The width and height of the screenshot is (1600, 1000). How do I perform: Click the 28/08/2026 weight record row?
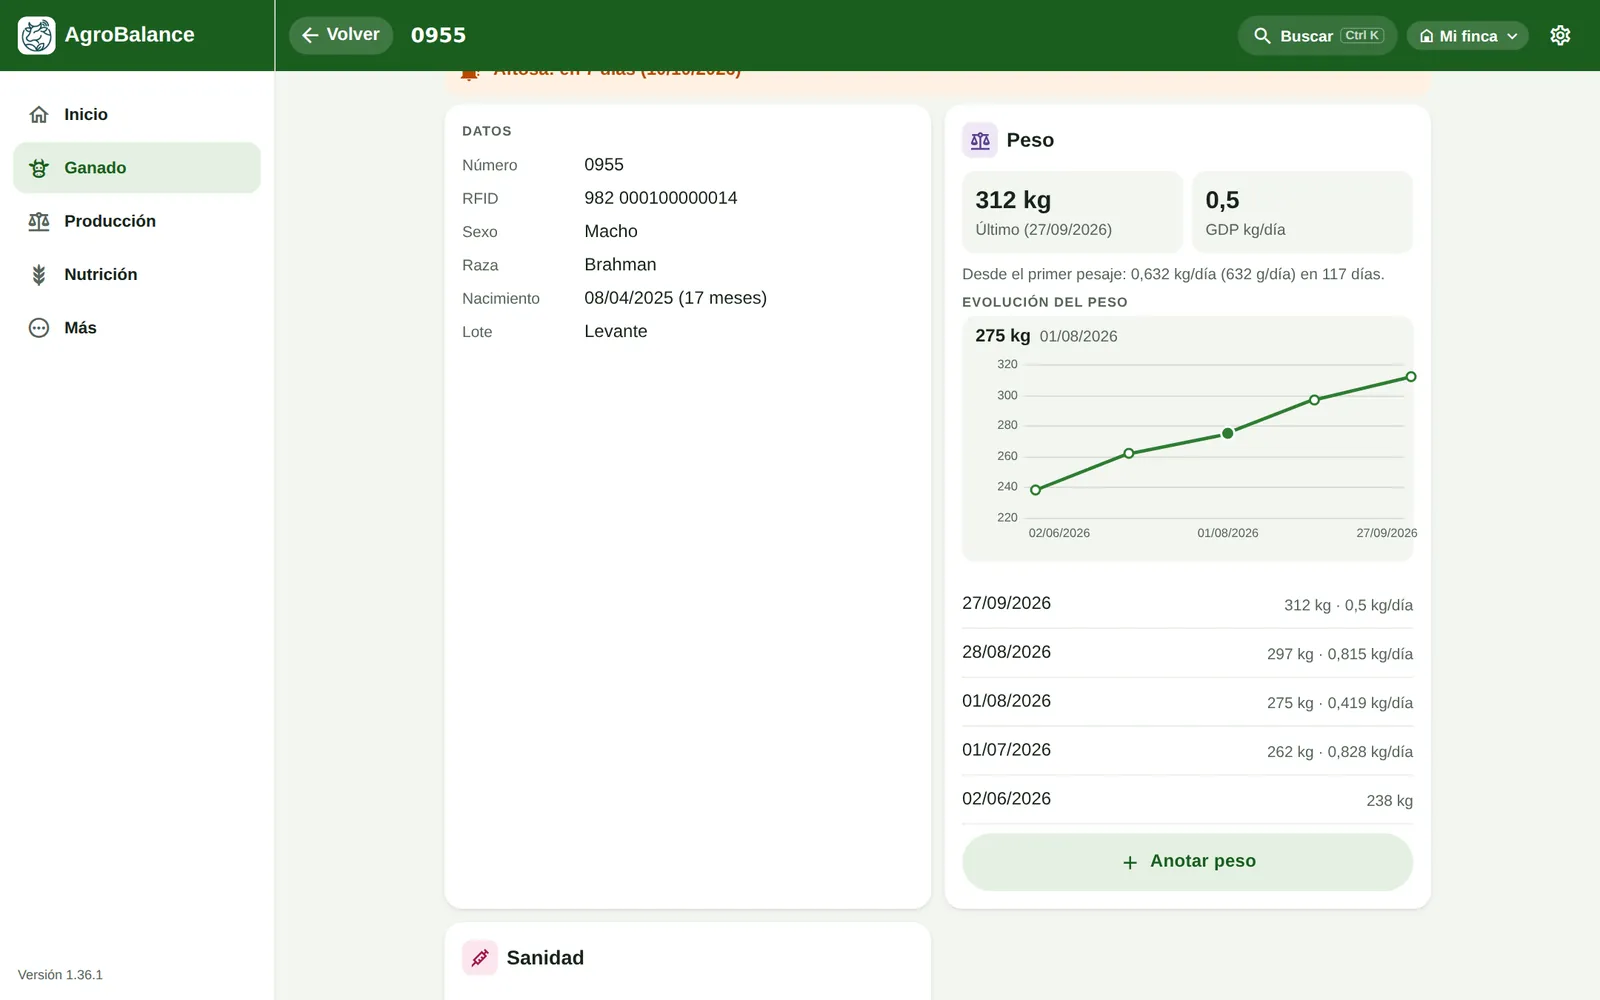[x=1187, y=653]
